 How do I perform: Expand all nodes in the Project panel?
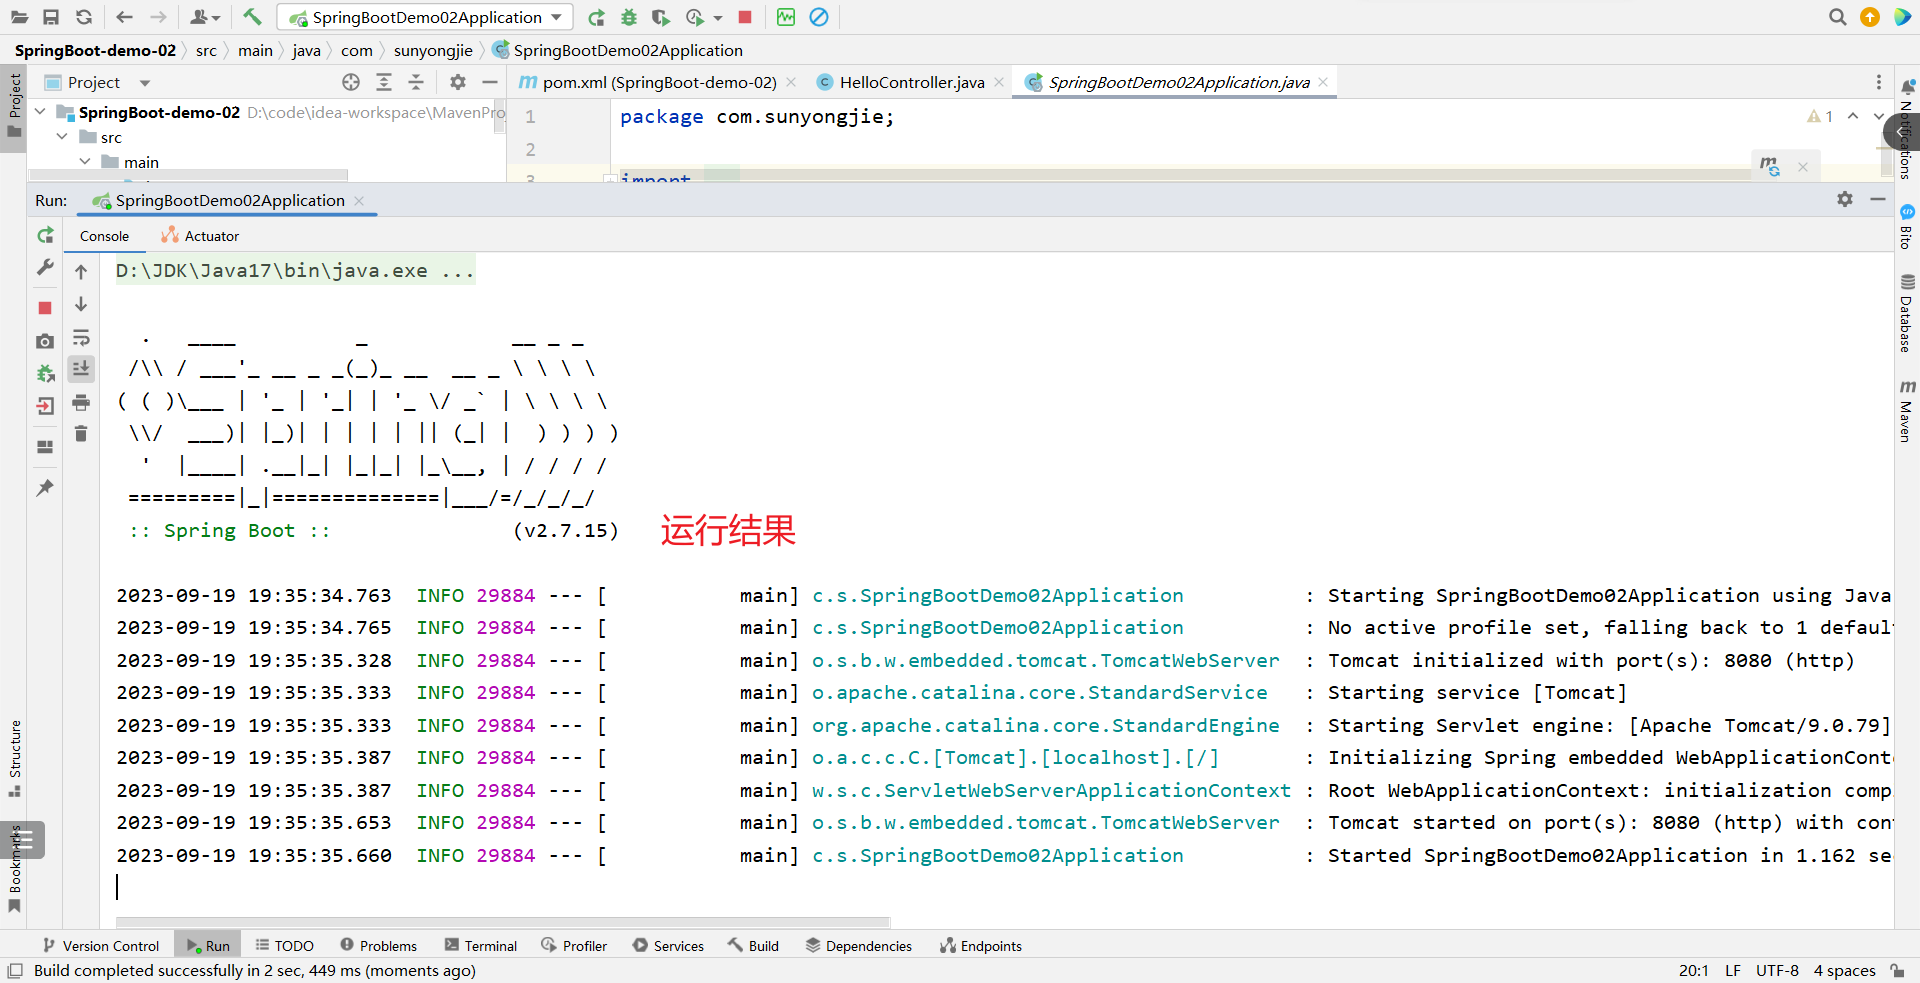point(384,82)
